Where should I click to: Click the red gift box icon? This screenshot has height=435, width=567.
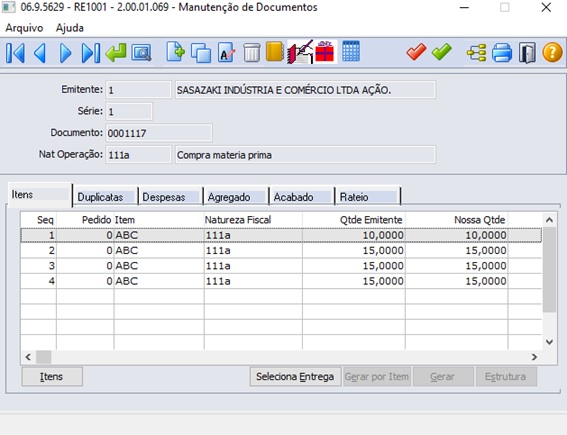pyautogui.click(x=325, y=52)
